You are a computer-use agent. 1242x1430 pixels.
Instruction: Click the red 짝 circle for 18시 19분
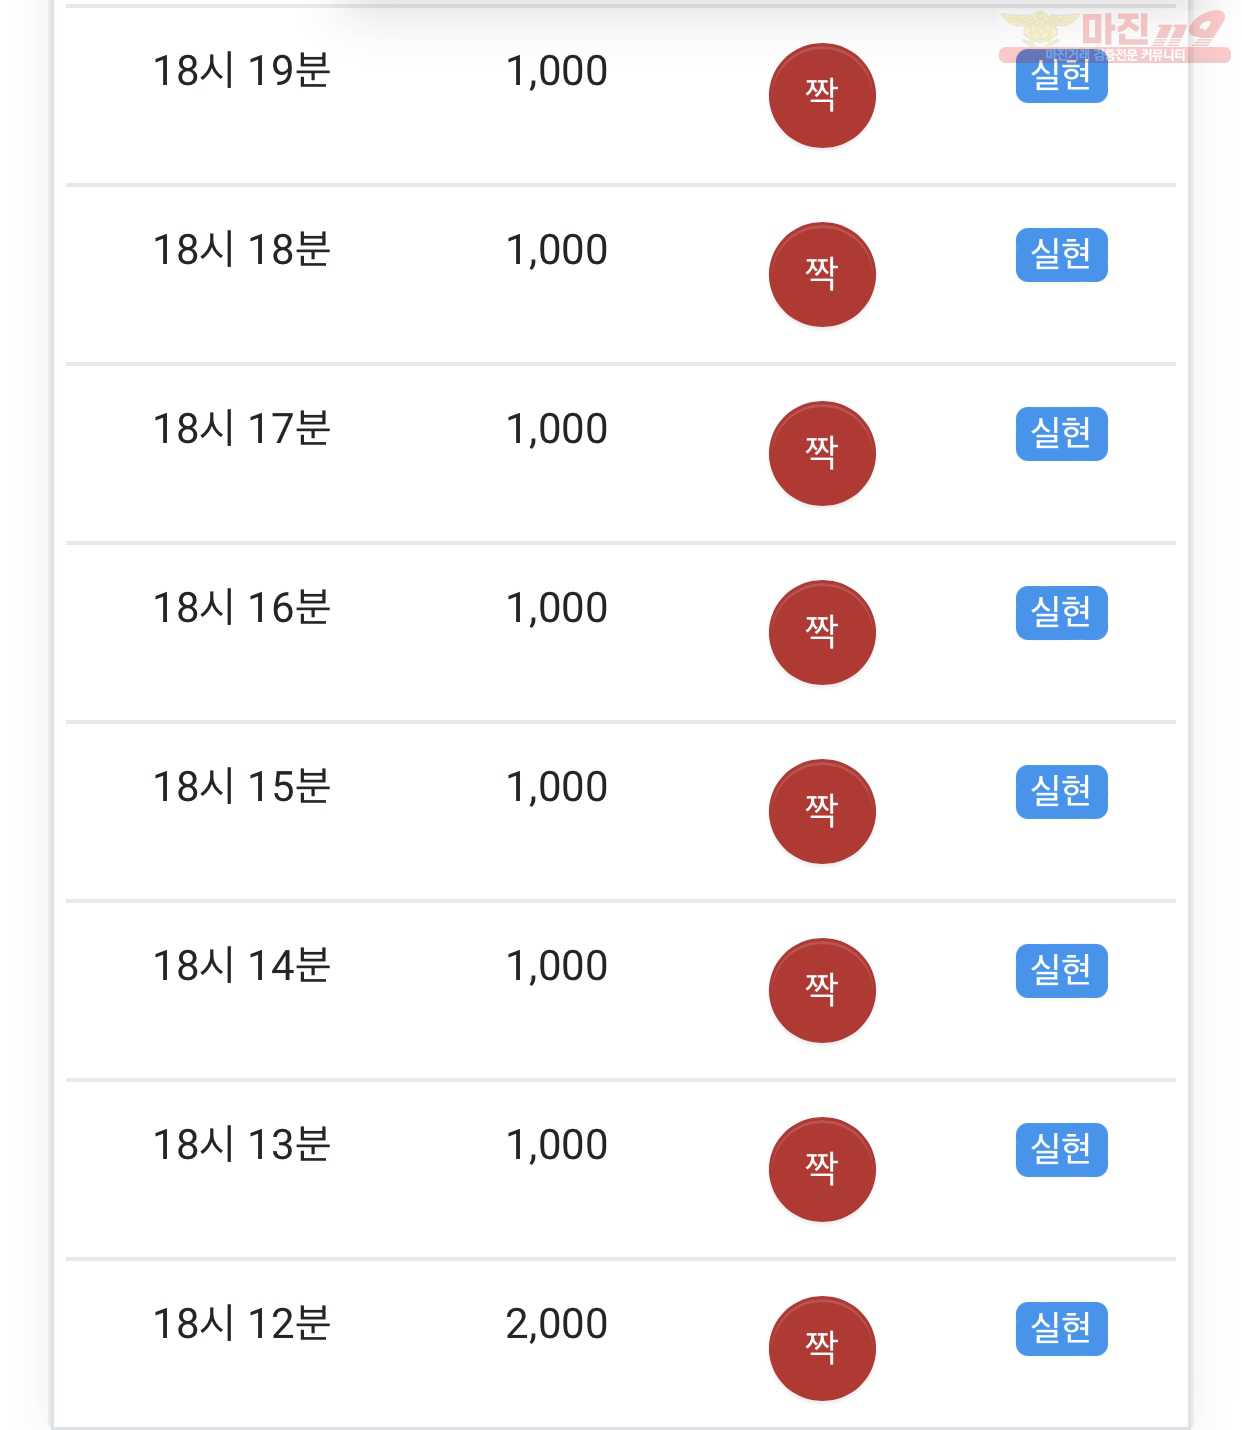point(822,95)
